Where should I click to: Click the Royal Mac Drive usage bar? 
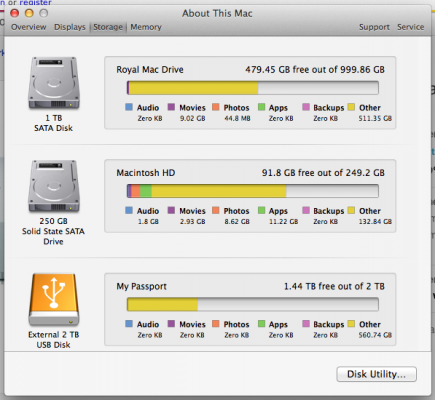point(253,88)
